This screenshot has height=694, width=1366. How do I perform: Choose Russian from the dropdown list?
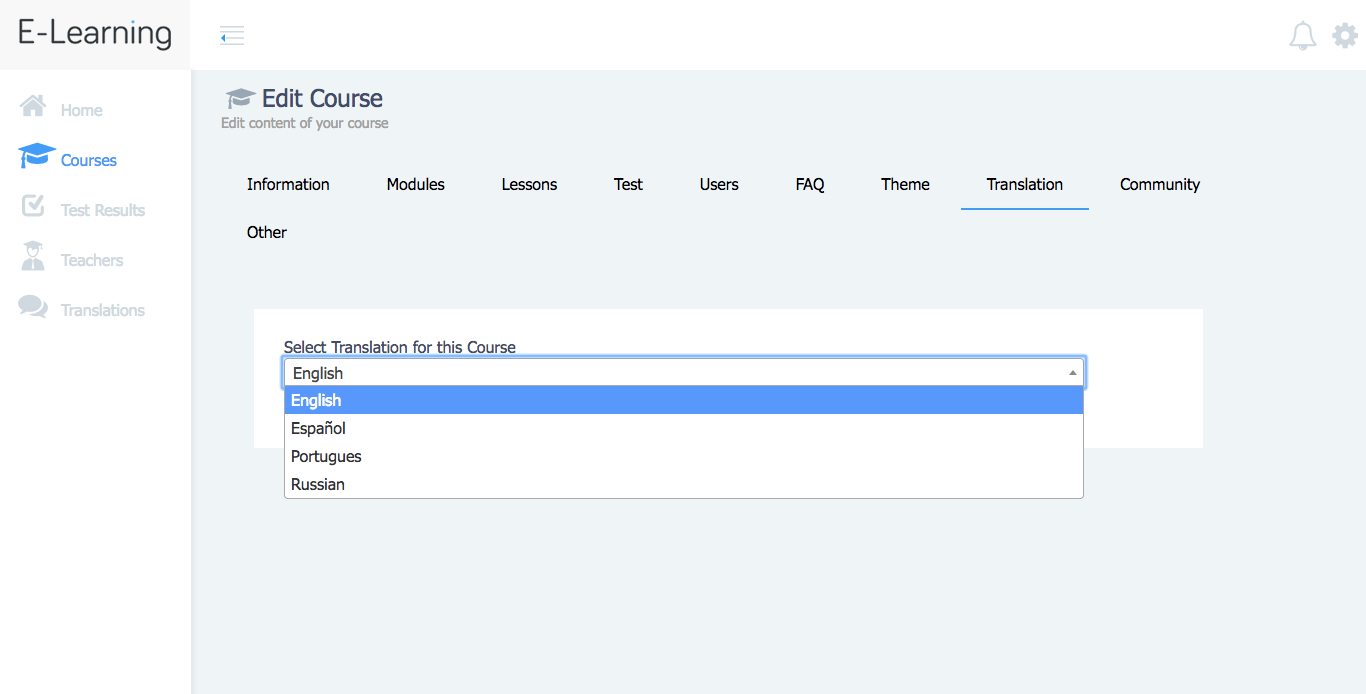[x=684, y=484]
